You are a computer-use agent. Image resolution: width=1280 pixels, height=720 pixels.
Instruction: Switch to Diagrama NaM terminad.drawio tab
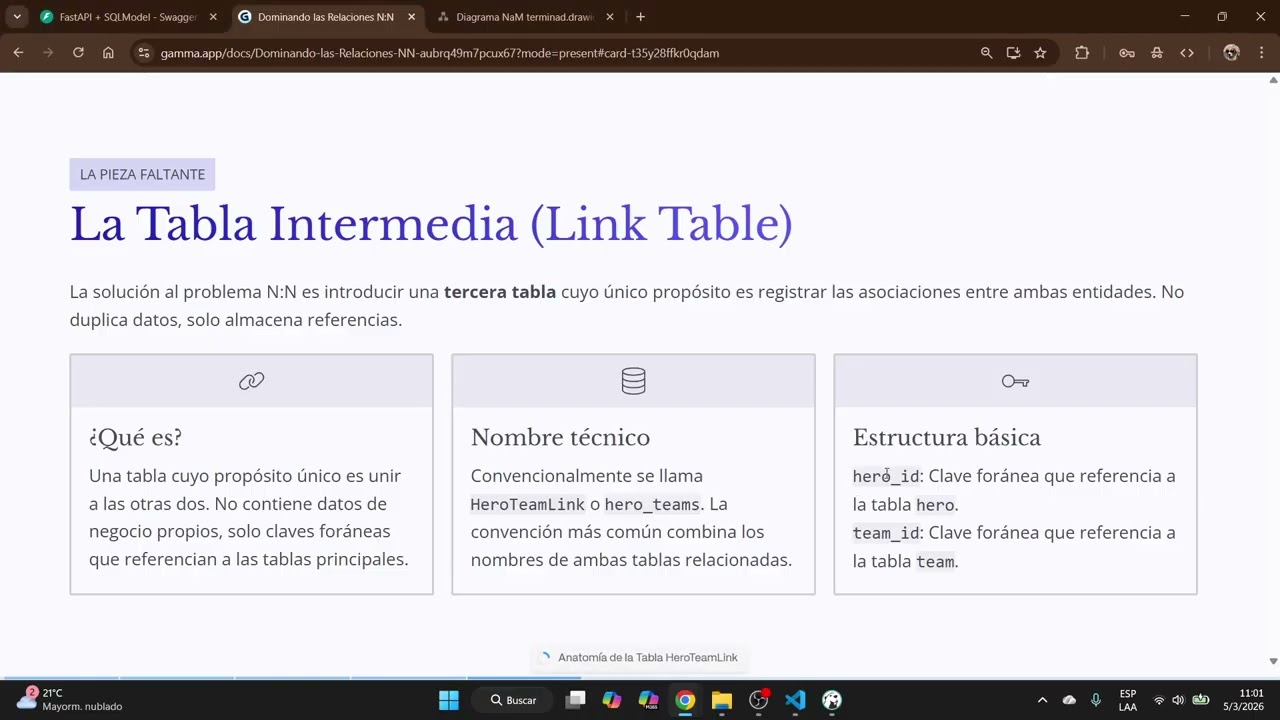[525, 17]
